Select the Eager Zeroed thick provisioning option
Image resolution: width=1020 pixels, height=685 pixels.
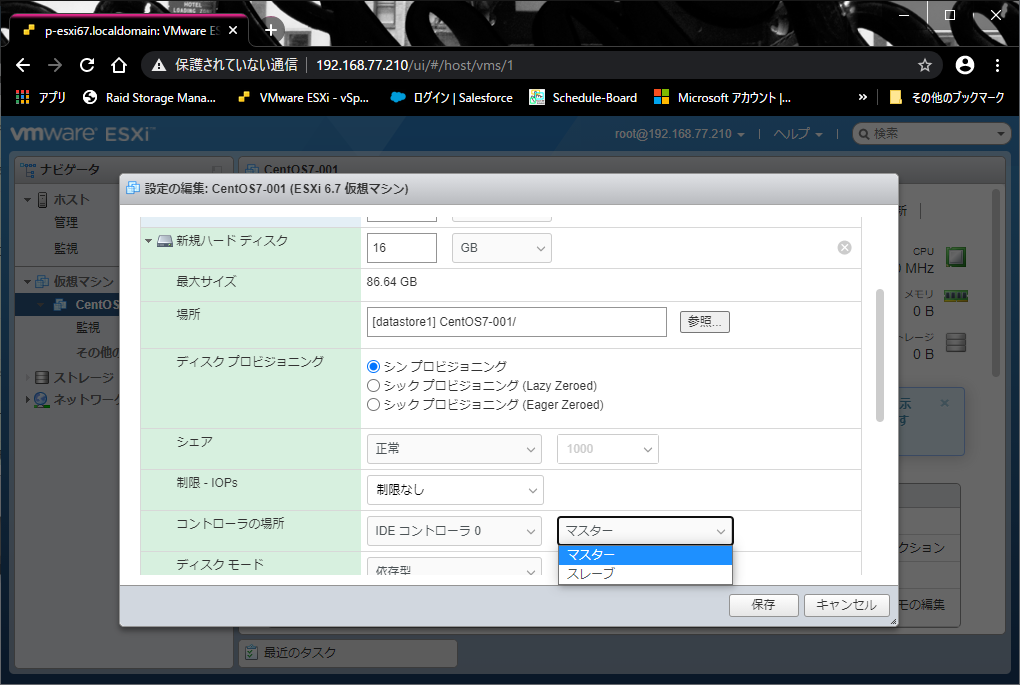pyautogui.click(x=373, y=405)
